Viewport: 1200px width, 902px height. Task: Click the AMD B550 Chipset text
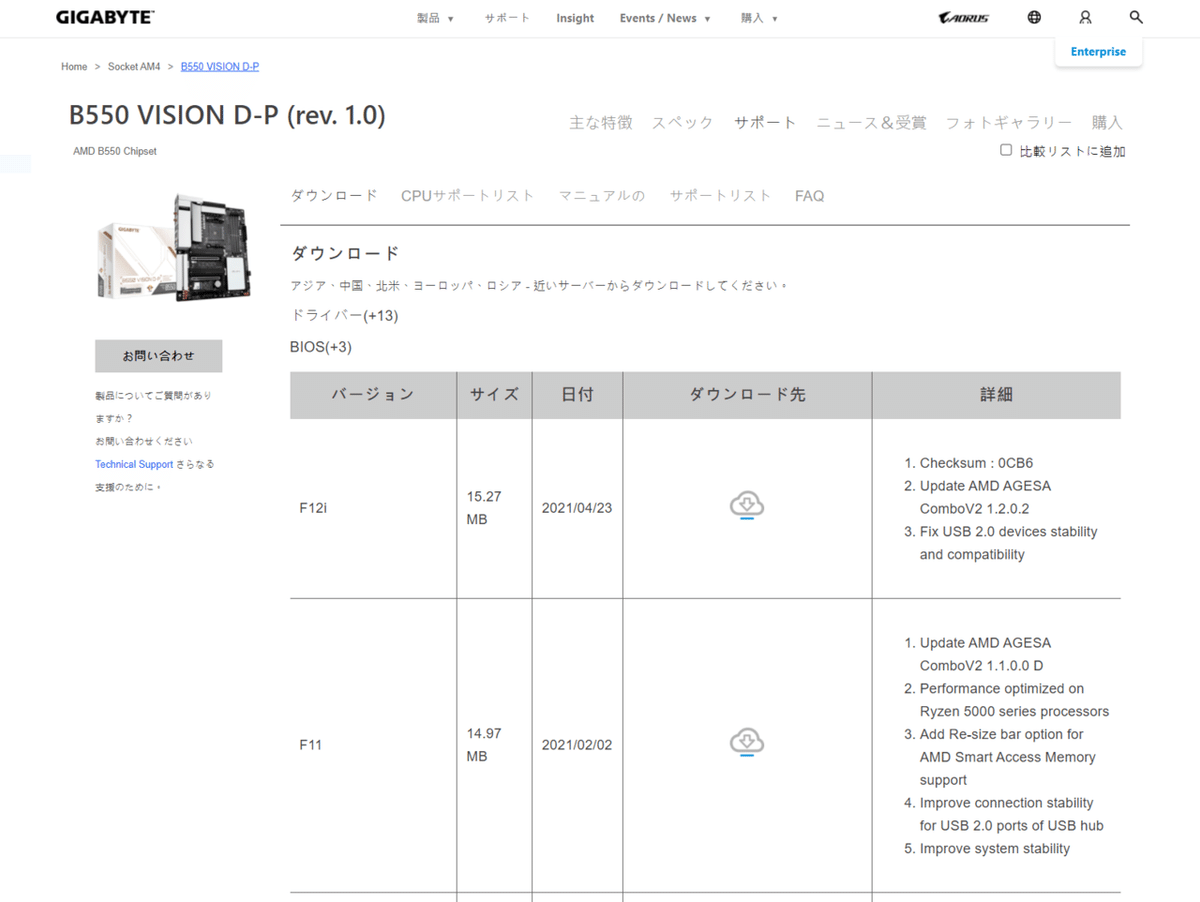click(115, 151)
